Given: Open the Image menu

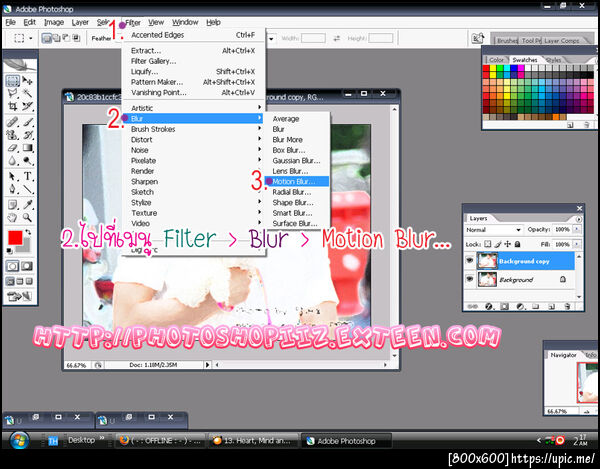Looking at the screenshot, I should [x=54, y=22].
